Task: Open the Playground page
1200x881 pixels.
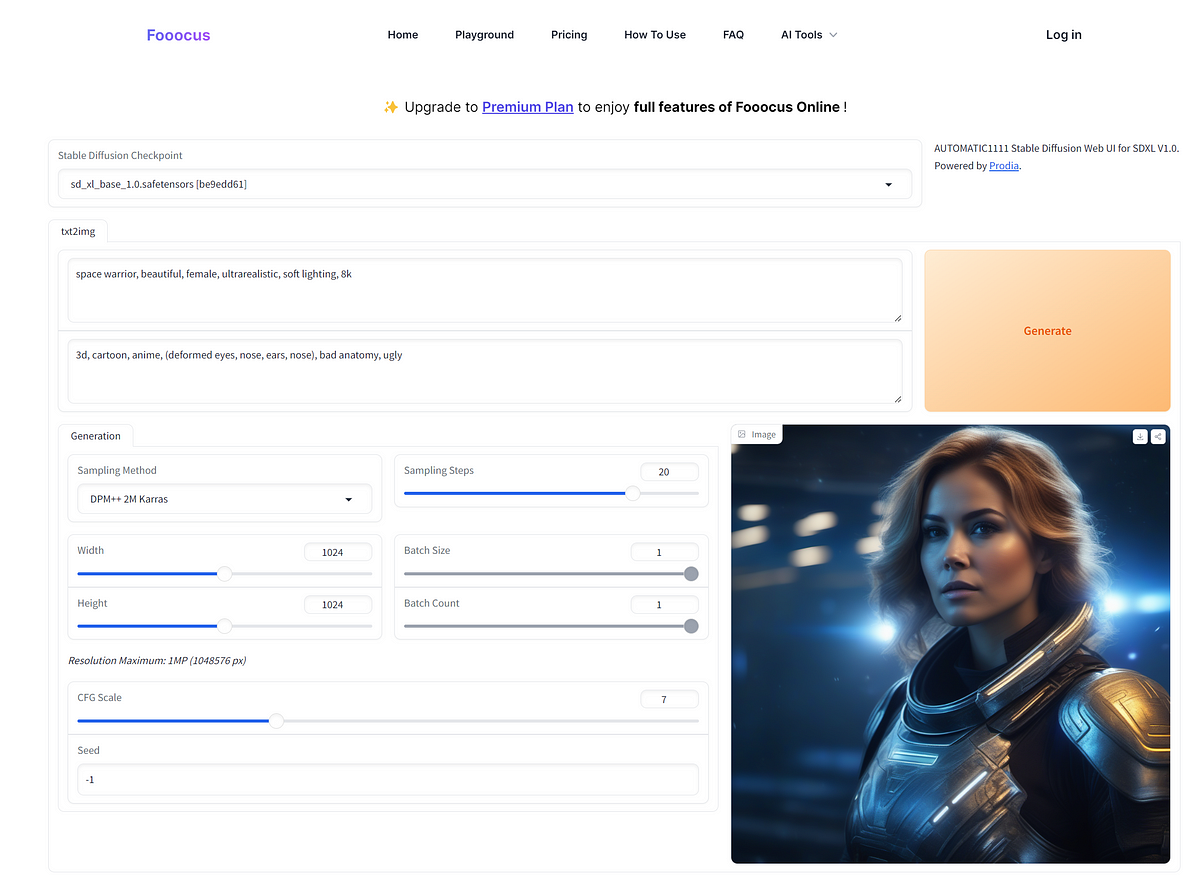Action: click(484, 35)
